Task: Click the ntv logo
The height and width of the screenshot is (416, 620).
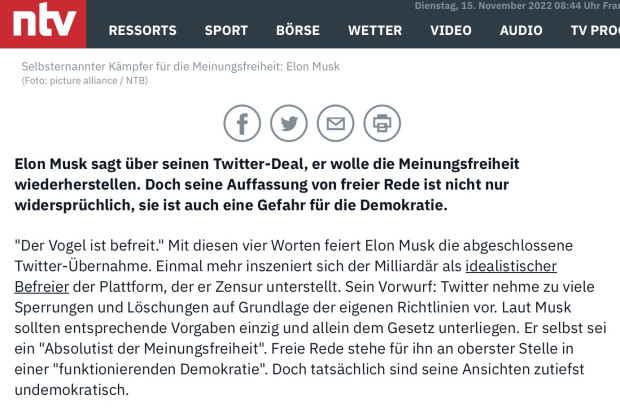Action: point(43,24)
